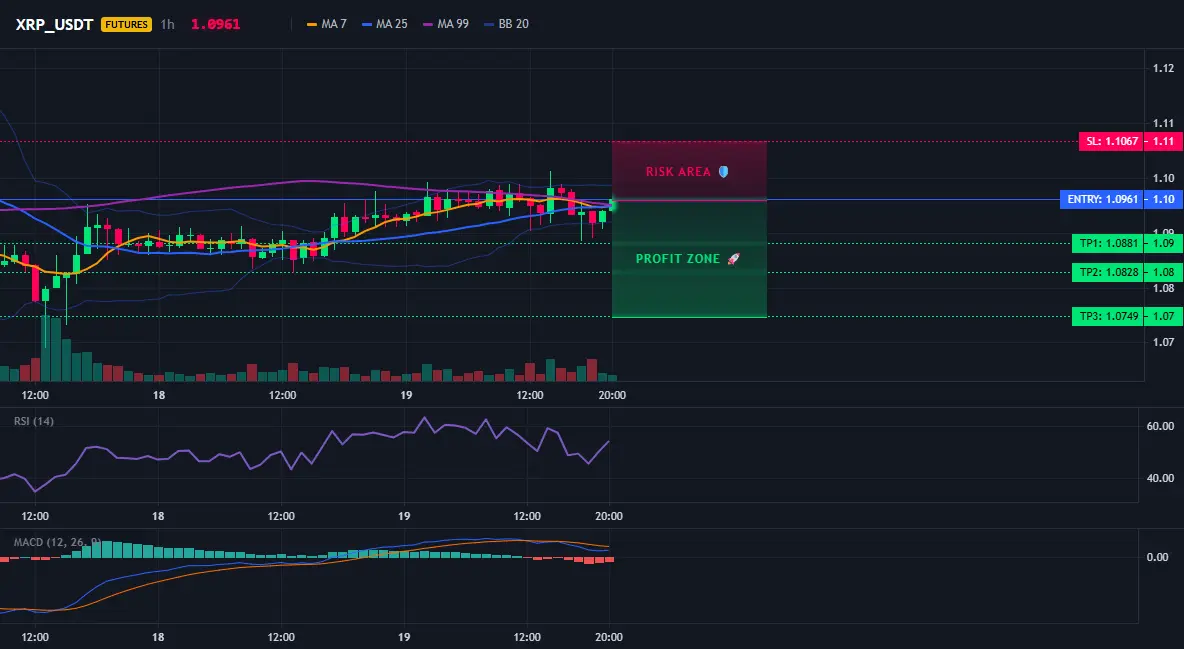Toggle the MA 7 legend item

(327, 24)
